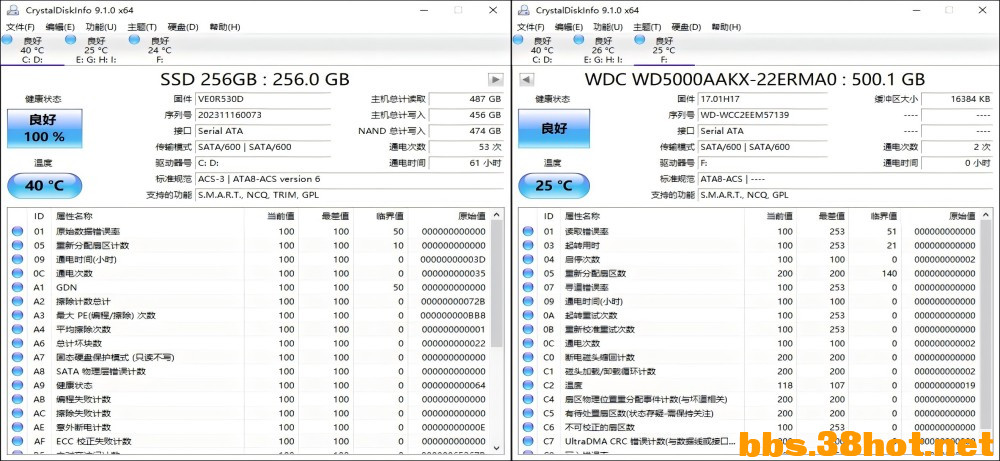1000x461 pixels.
Task: Click standard field ACS-3 | ATA8-ACS version 6
Action: click(x=349, y=179)
